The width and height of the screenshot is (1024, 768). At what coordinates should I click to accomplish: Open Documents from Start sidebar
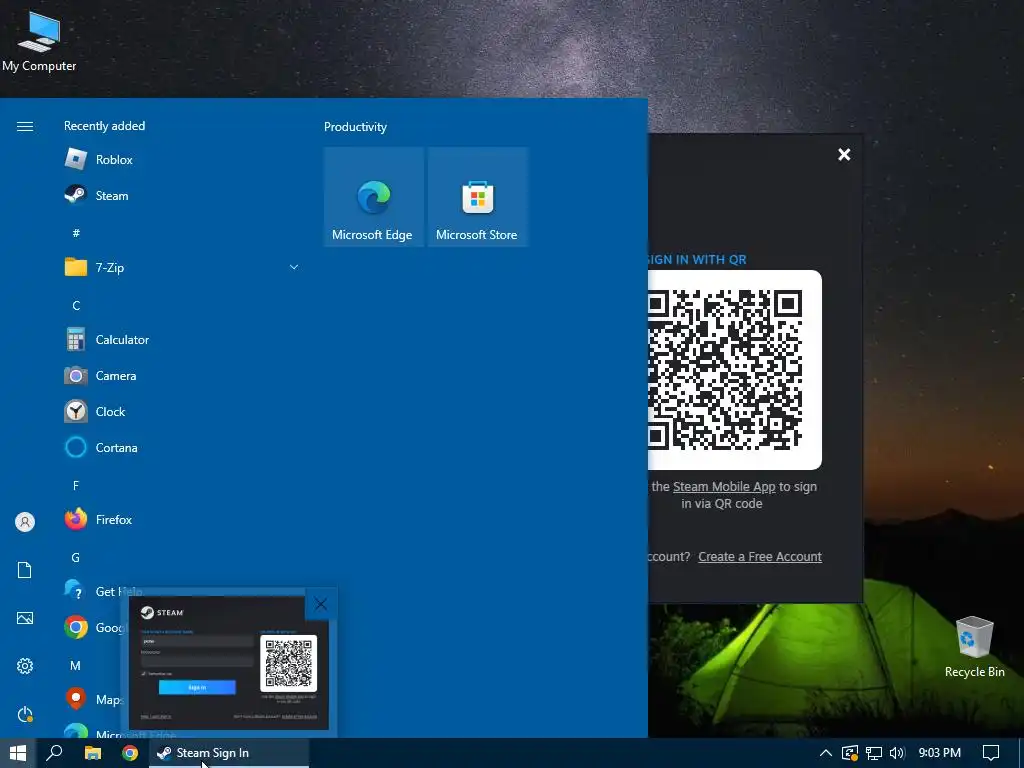click(x=25, y=570)
